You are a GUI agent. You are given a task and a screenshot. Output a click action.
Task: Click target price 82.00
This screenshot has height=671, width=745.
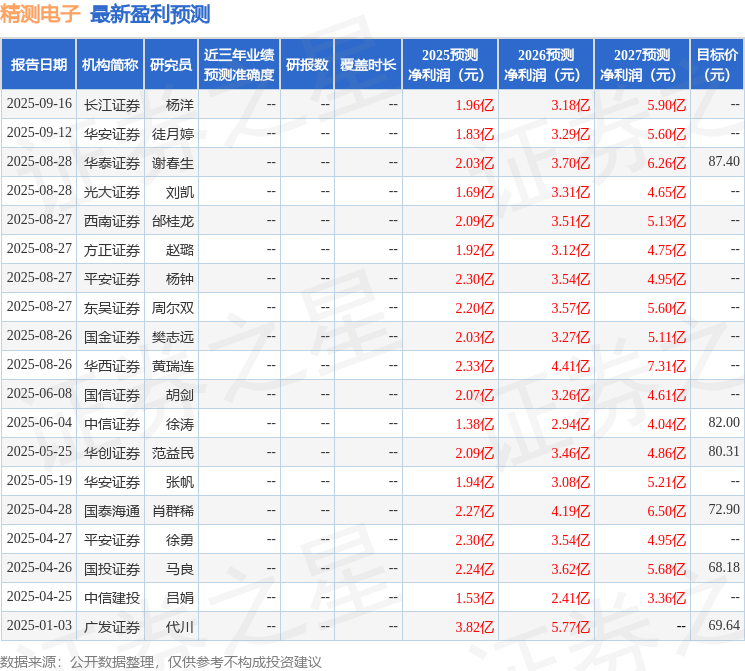(724, 422)
